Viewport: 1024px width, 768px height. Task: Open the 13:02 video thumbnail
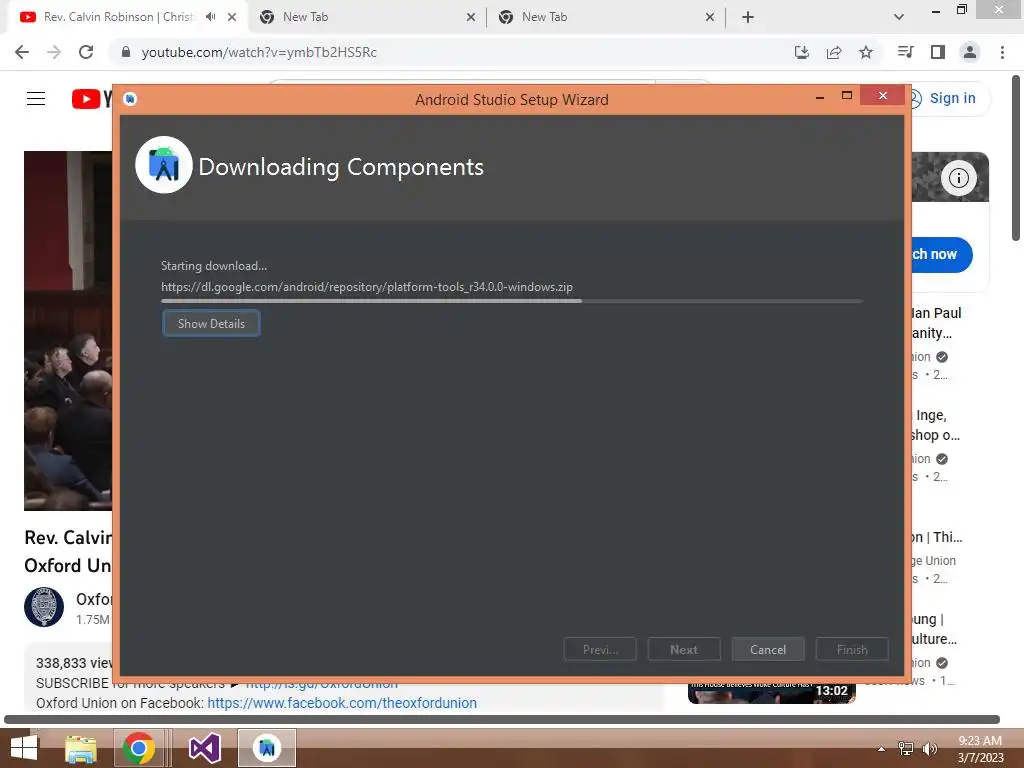point(771,693)
